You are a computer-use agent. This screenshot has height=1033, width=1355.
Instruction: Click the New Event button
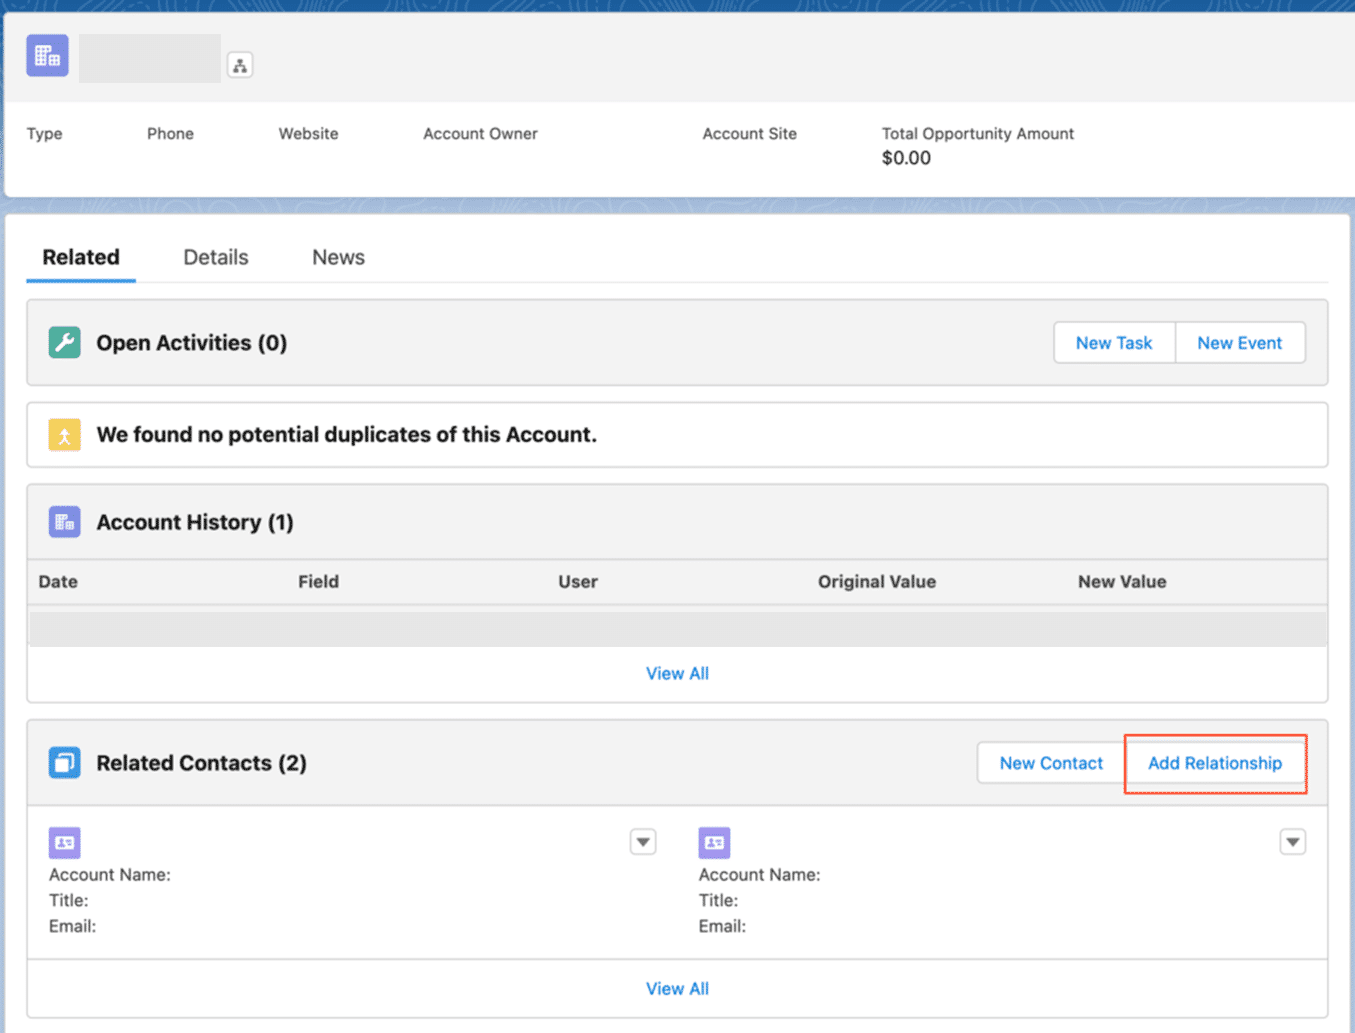1240,342
